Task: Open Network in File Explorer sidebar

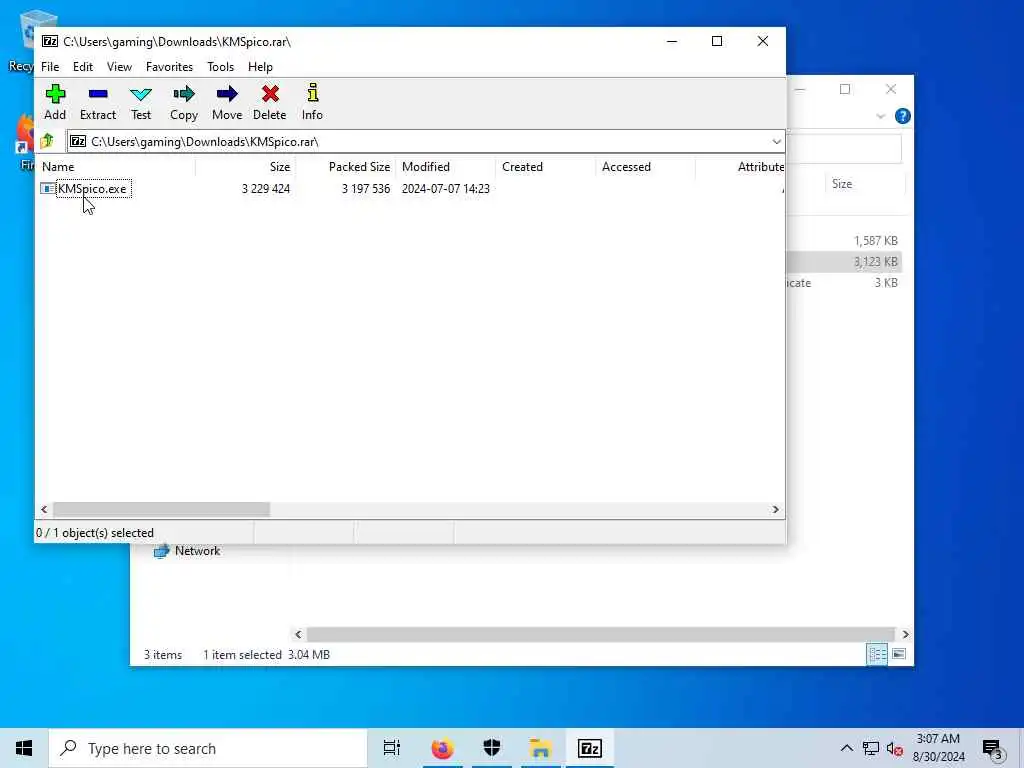Action: (188, 551)
